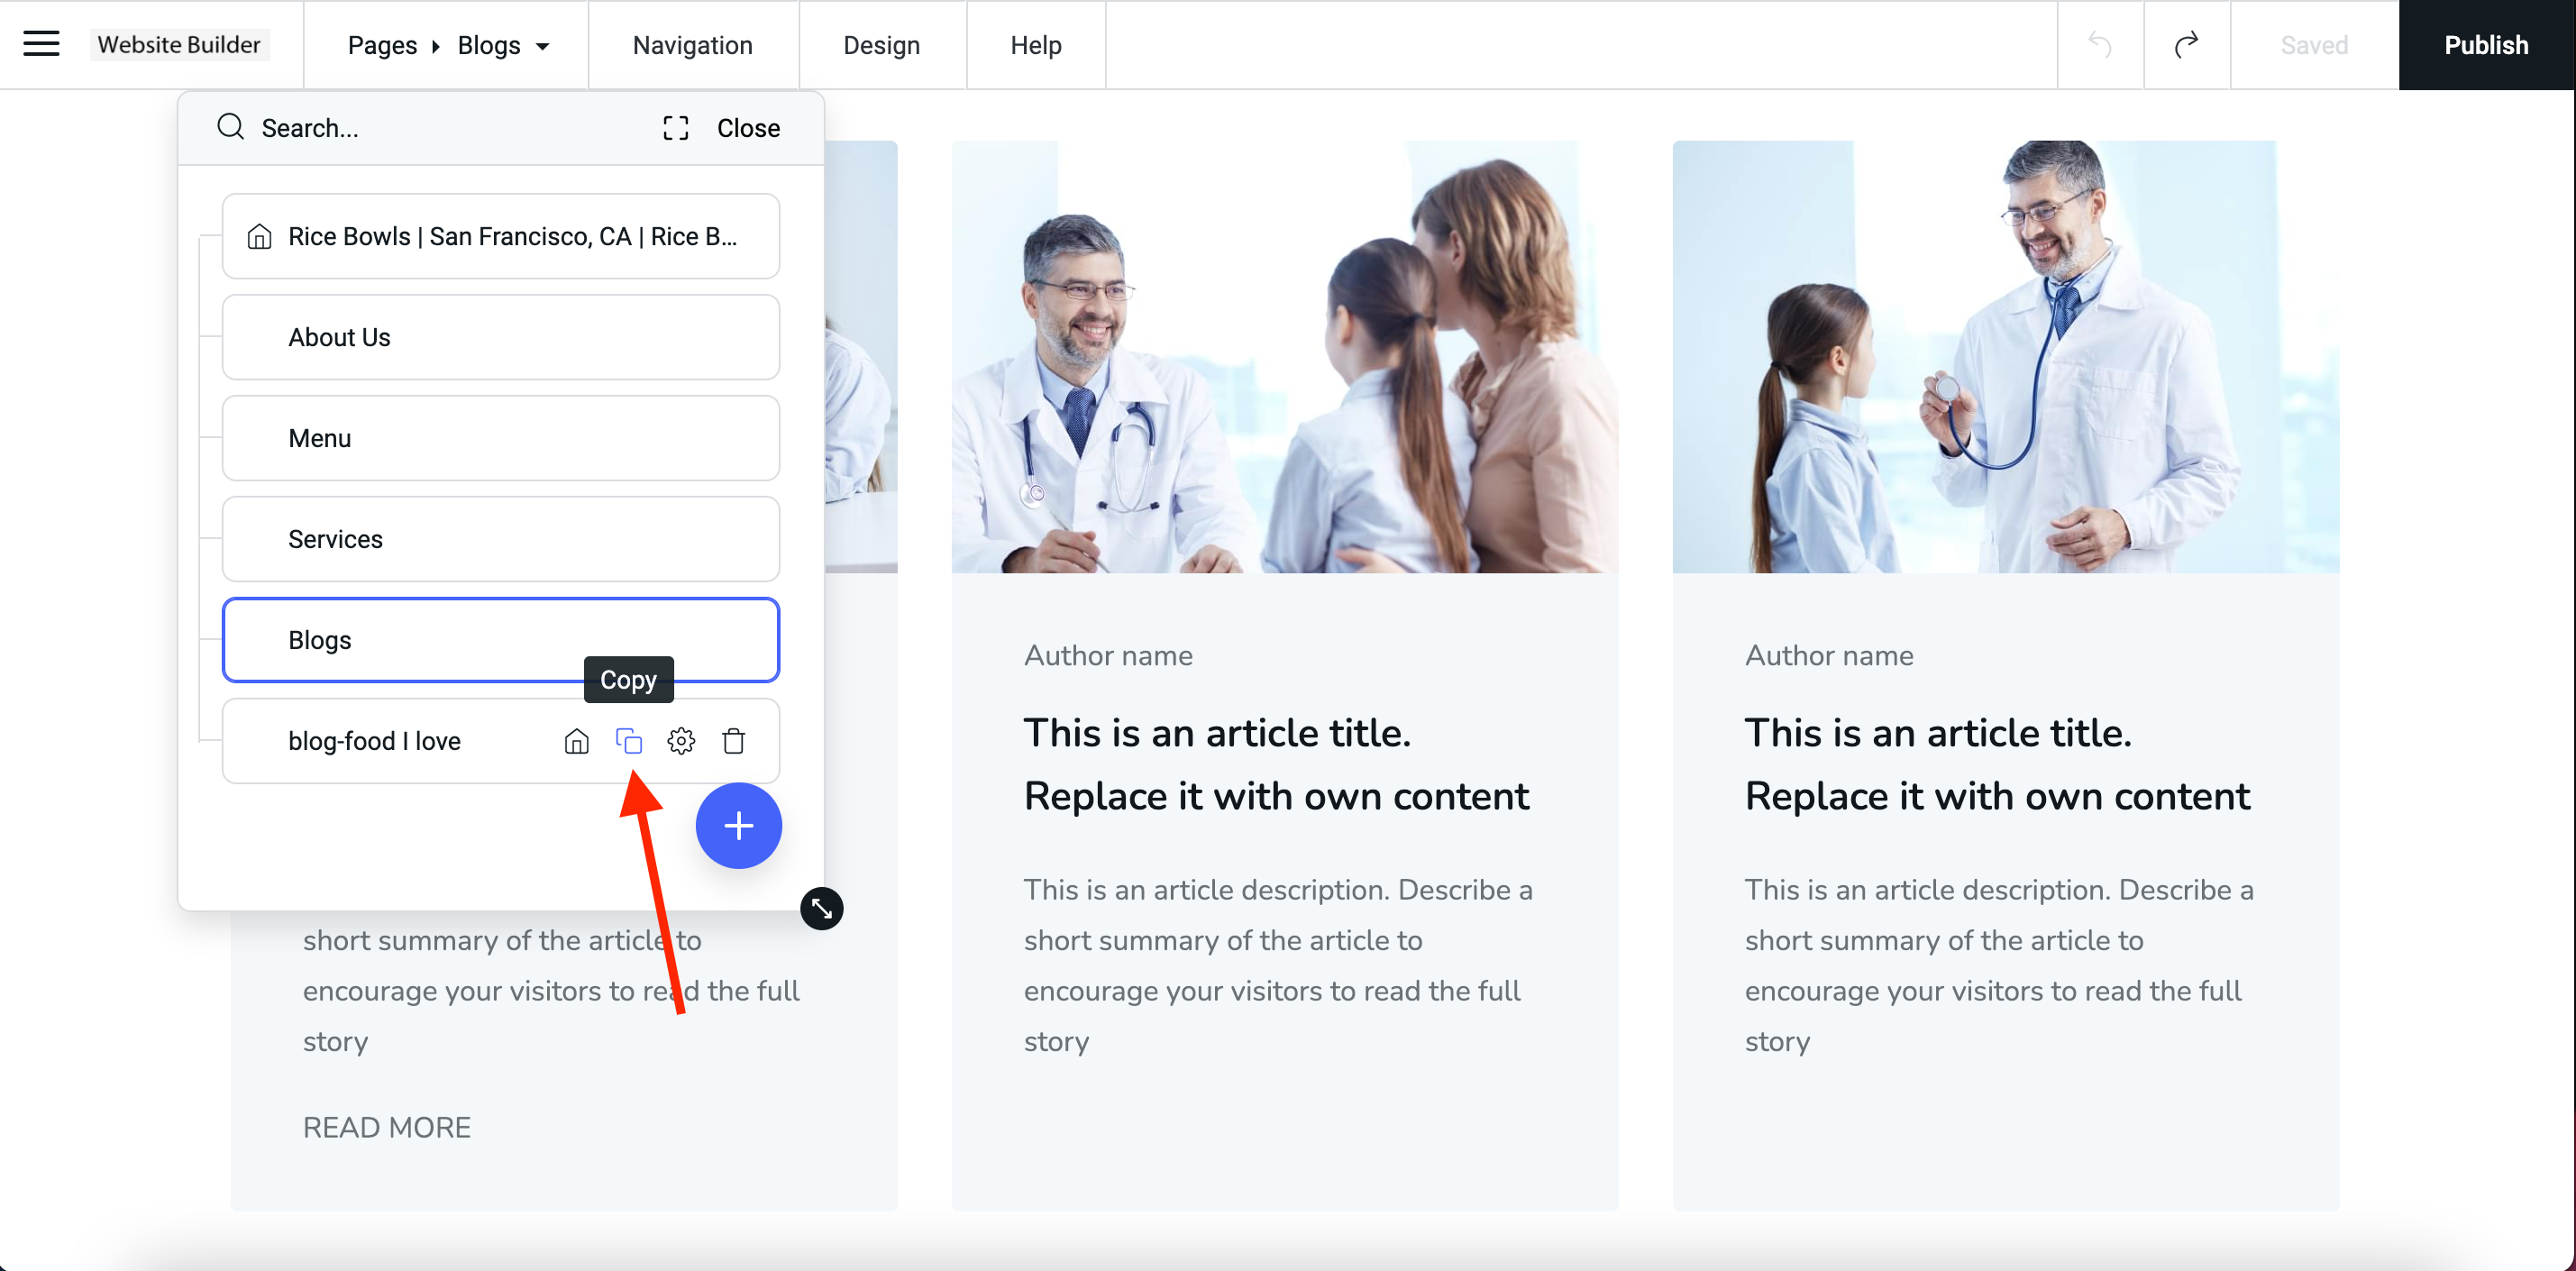Close the pages panel
This screenshot has width=2576, height=1271.
point(748,128)
